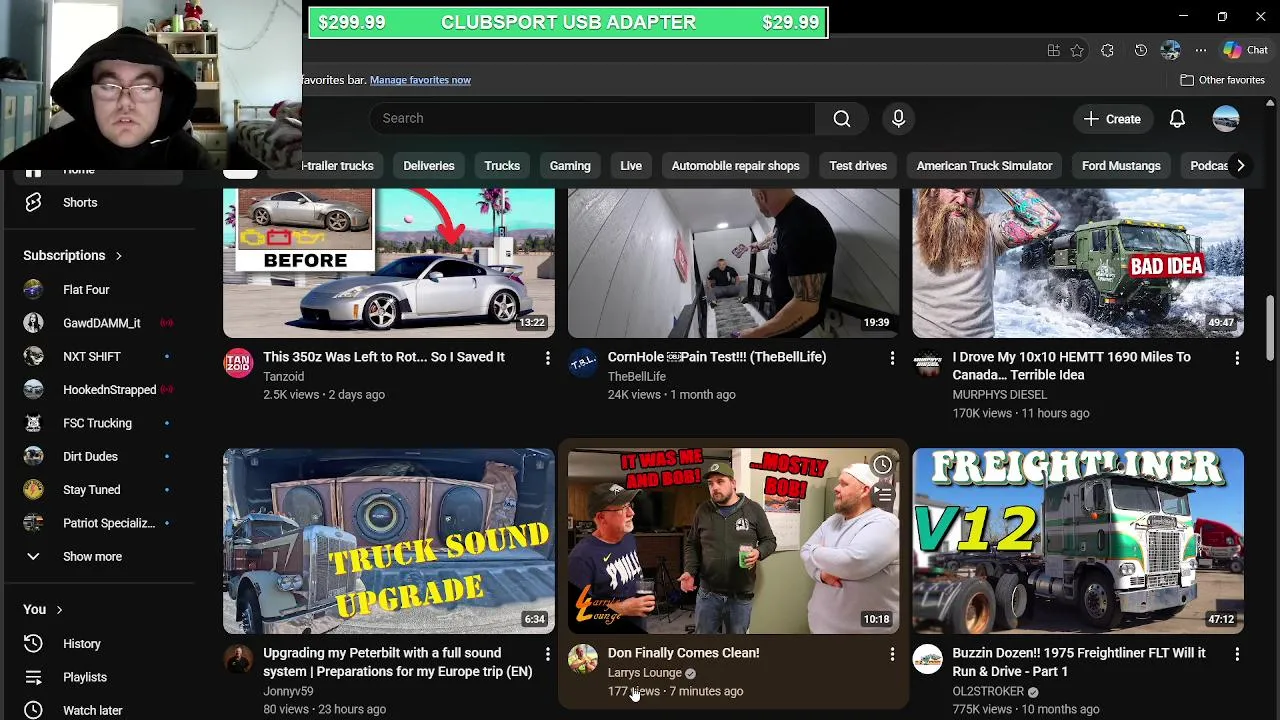The image size is (1280, 720).
Task: Open the account avatar menu
Action: 1226,119
